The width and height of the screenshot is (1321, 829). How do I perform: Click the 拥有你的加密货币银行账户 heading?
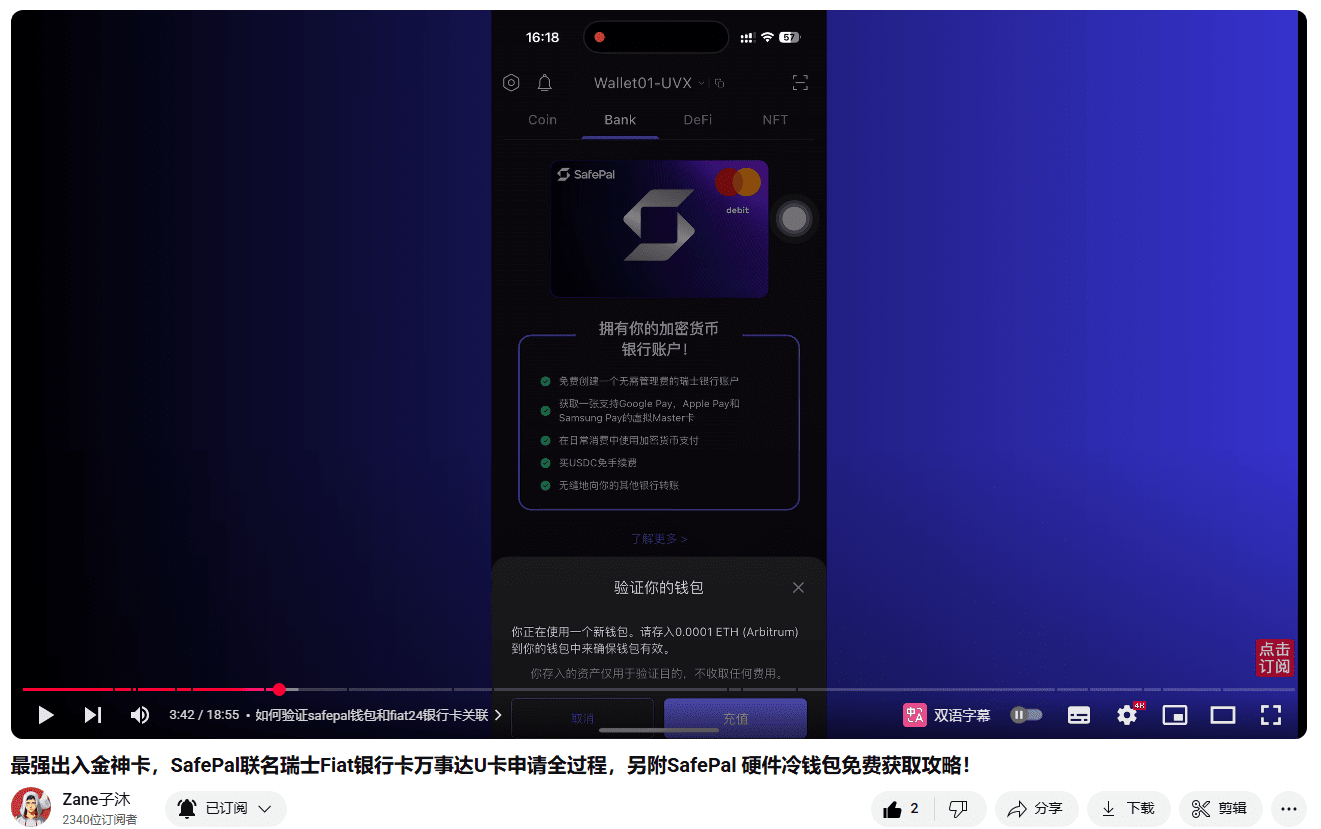pyautogui.click(x=659, y=339)
